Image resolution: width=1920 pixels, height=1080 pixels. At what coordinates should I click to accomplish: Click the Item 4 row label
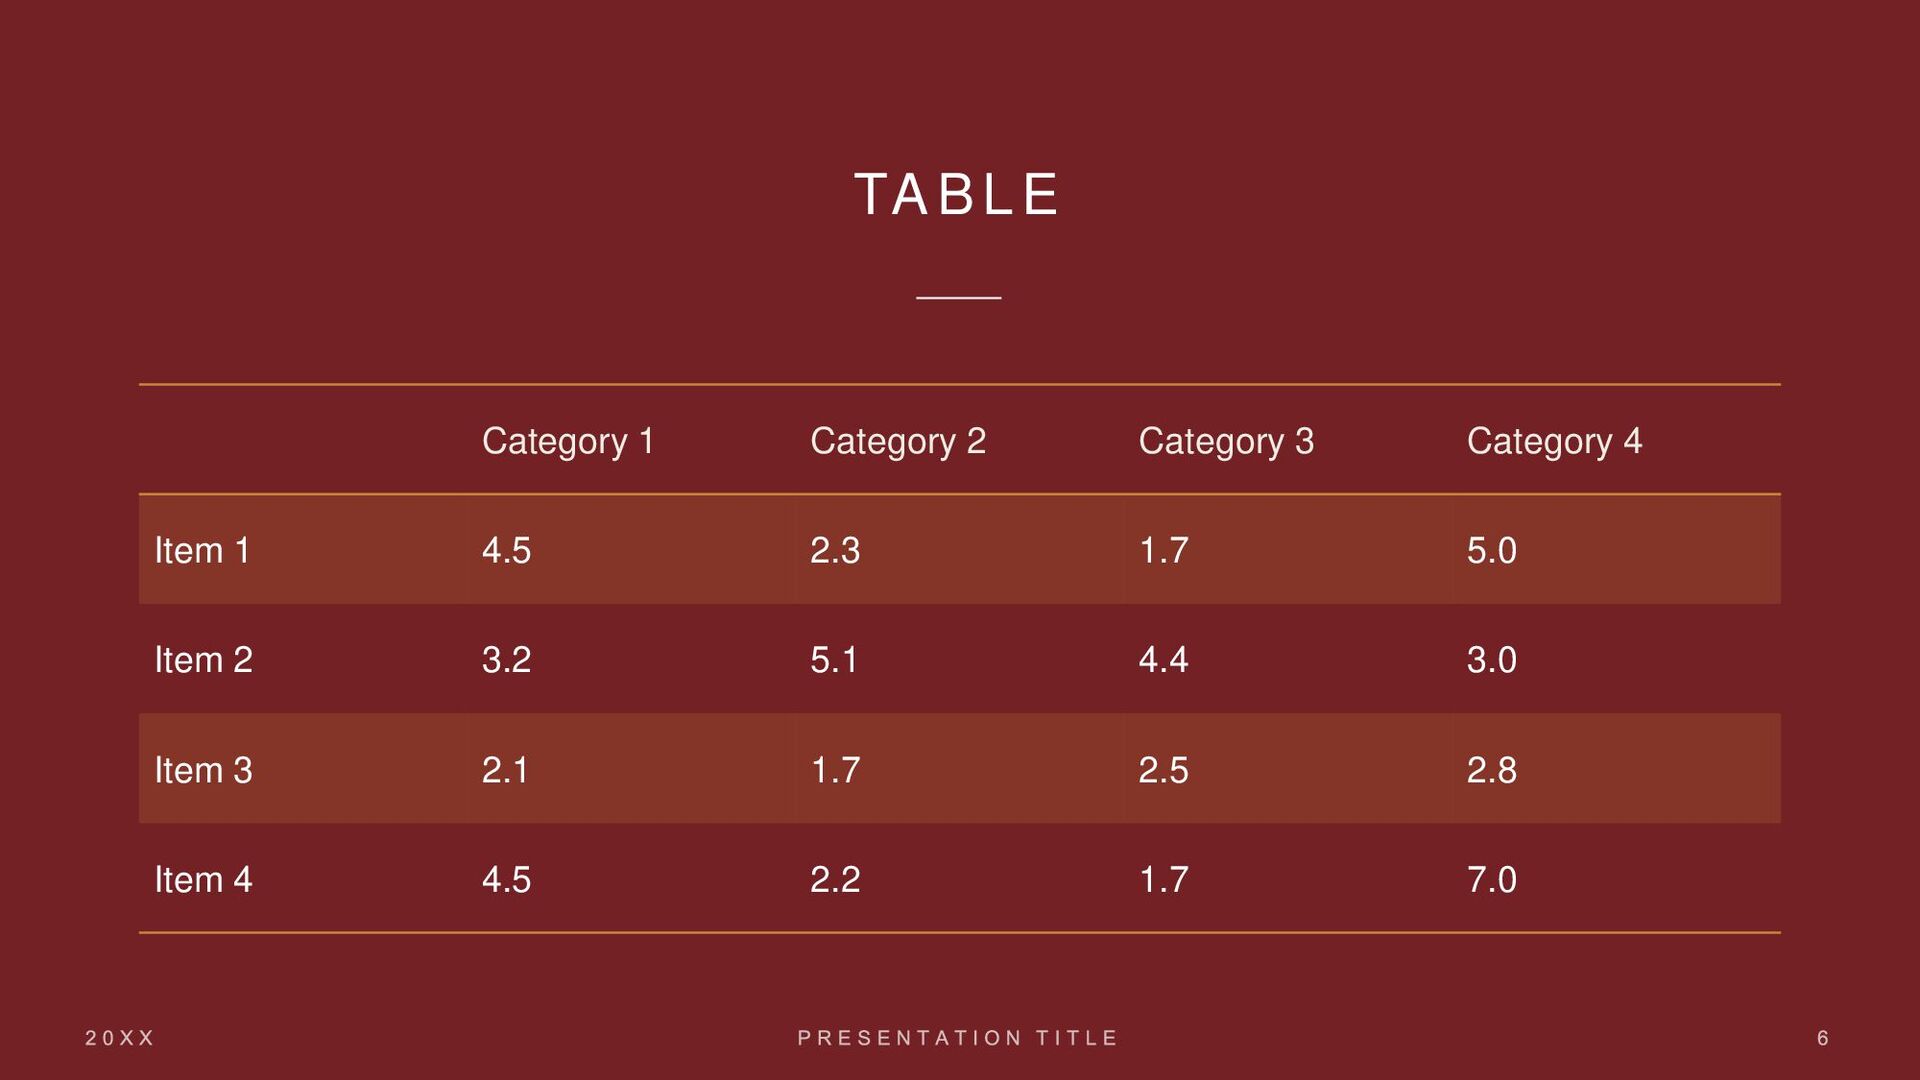click(203, 880)
